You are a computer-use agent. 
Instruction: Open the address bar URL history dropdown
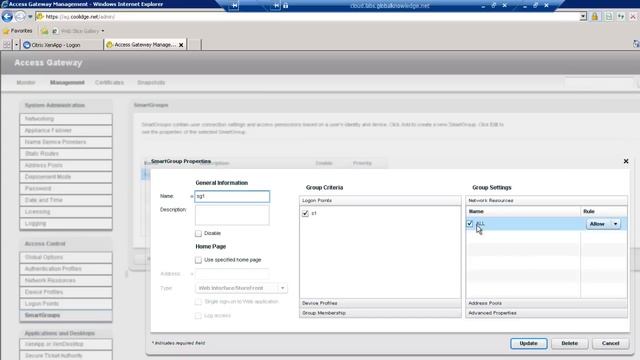pyautogui.click(x=583, y=17)
